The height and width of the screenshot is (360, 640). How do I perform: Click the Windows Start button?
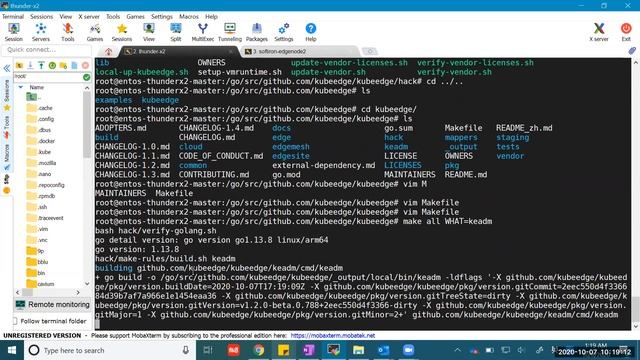pos(11,350)
